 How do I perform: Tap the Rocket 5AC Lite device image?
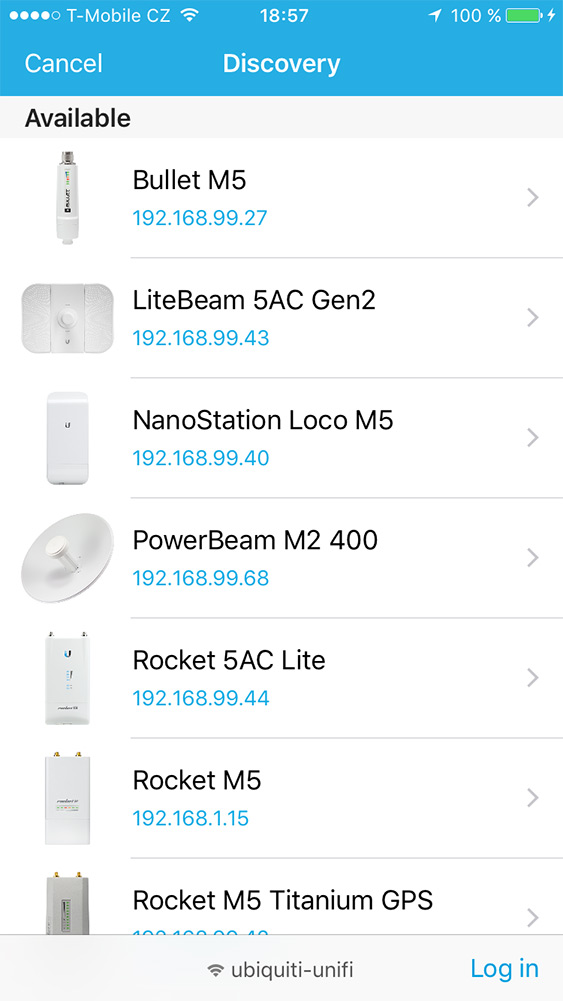point(67,678)
